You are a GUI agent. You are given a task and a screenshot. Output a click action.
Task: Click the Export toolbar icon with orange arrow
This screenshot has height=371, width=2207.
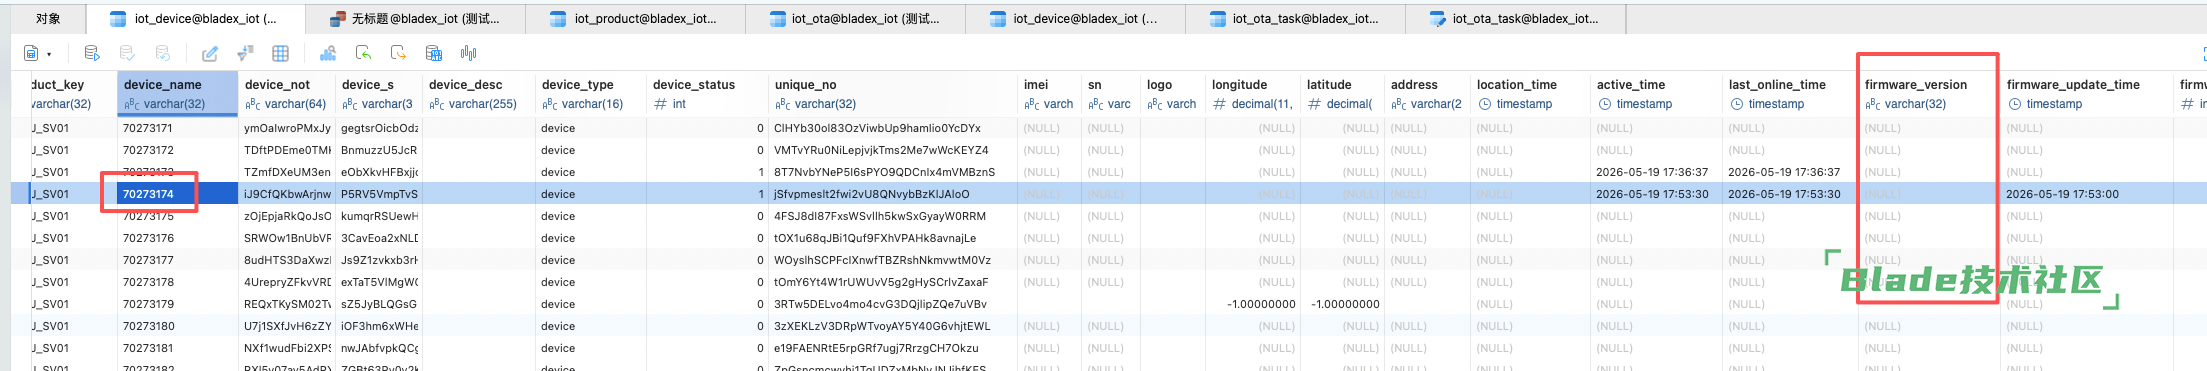coord(398,53)
